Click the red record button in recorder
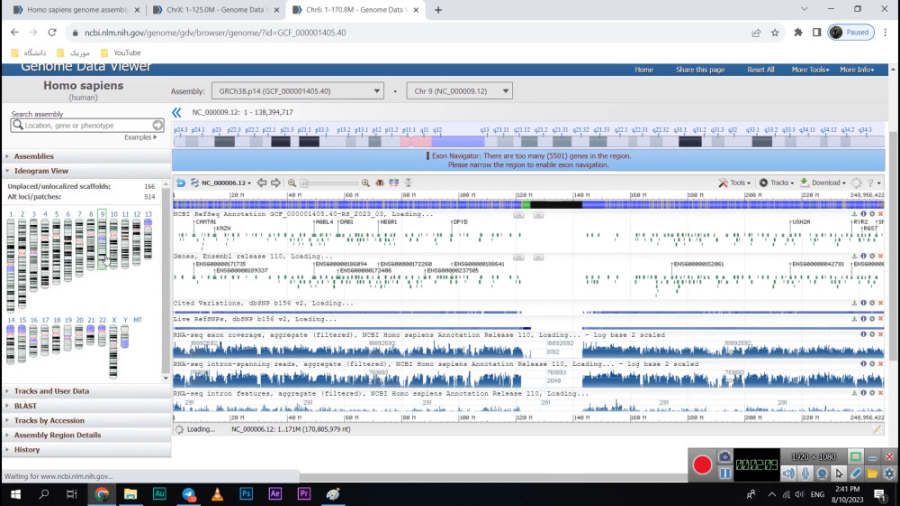Image resolution: width=900 pixels, height=506 pixels. coord(702,465)
